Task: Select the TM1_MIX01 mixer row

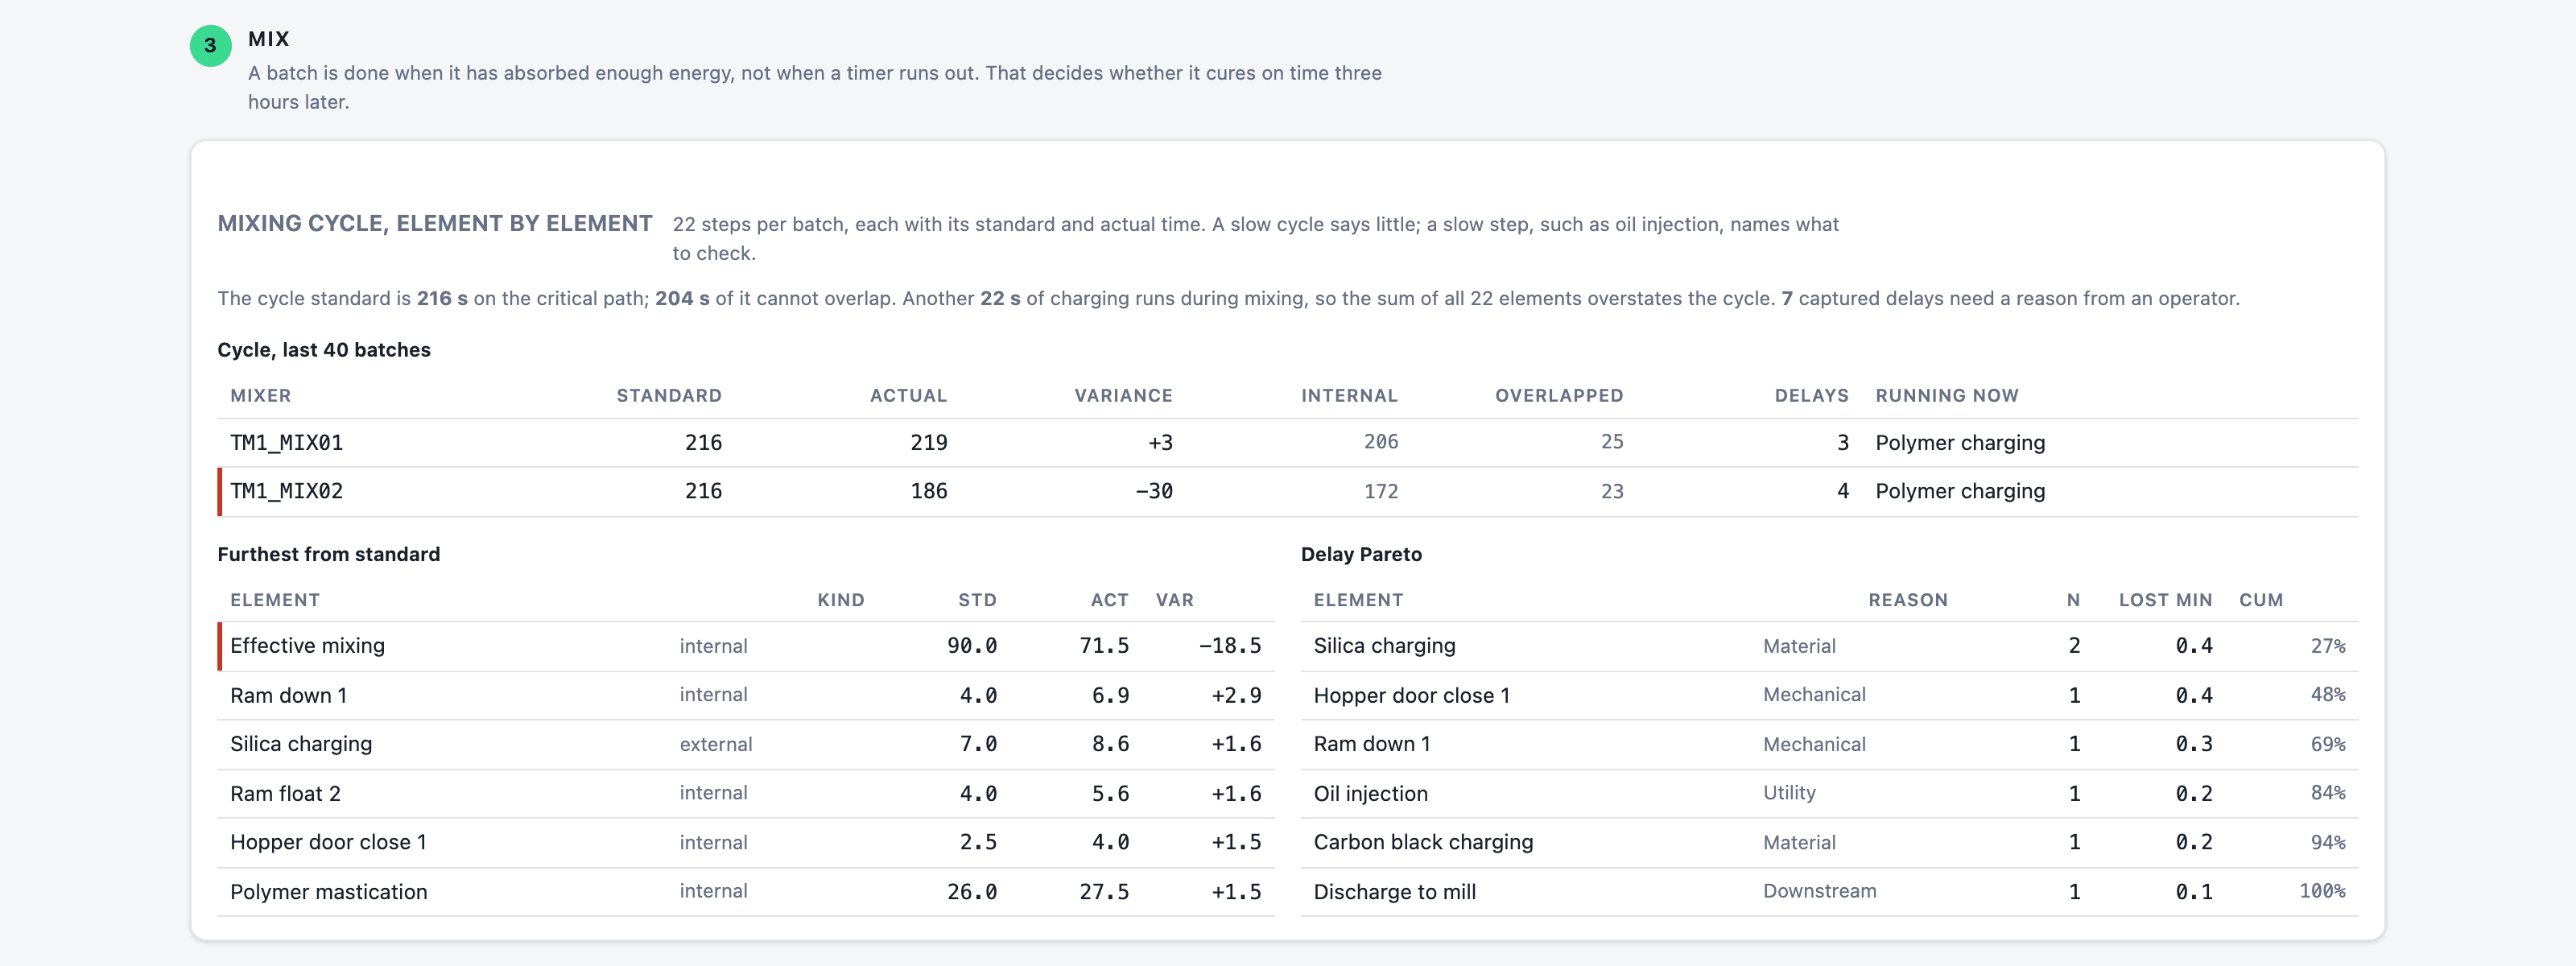Action: [1287, 442]
